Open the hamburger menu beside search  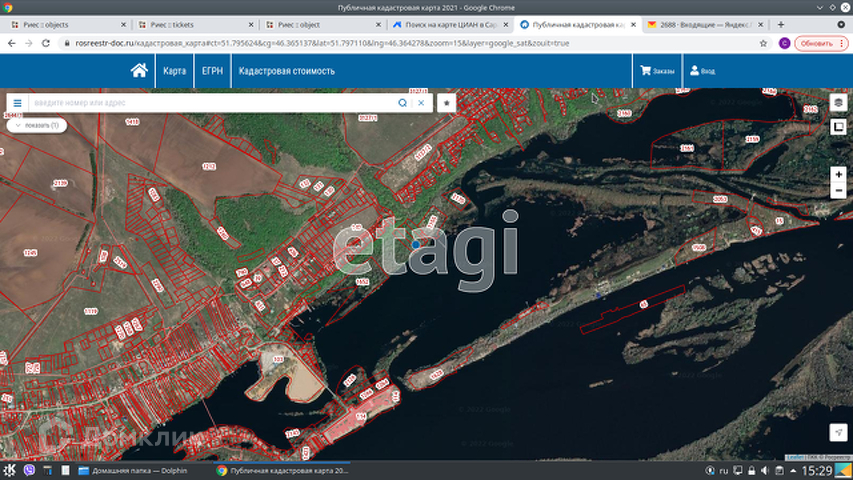[17, 103]
